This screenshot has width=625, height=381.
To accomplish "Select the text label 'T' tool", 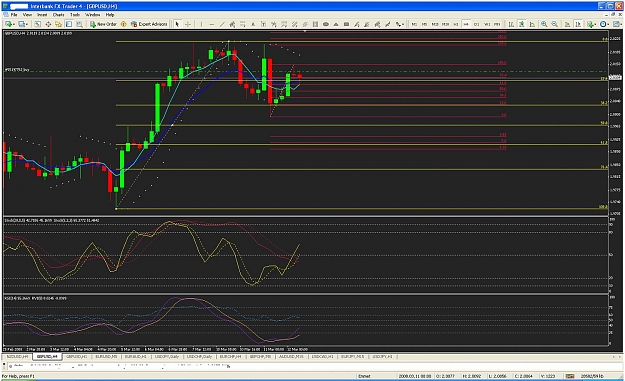I will coord(263,24).
